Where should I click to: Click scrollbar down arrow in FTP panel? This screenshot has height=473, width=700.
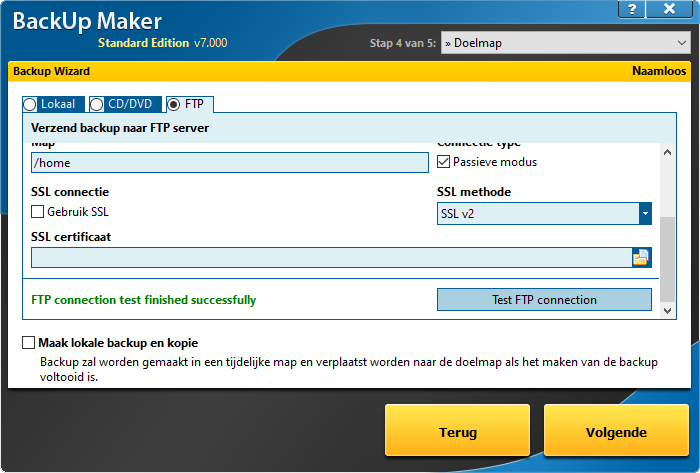(x=667, y=311)
